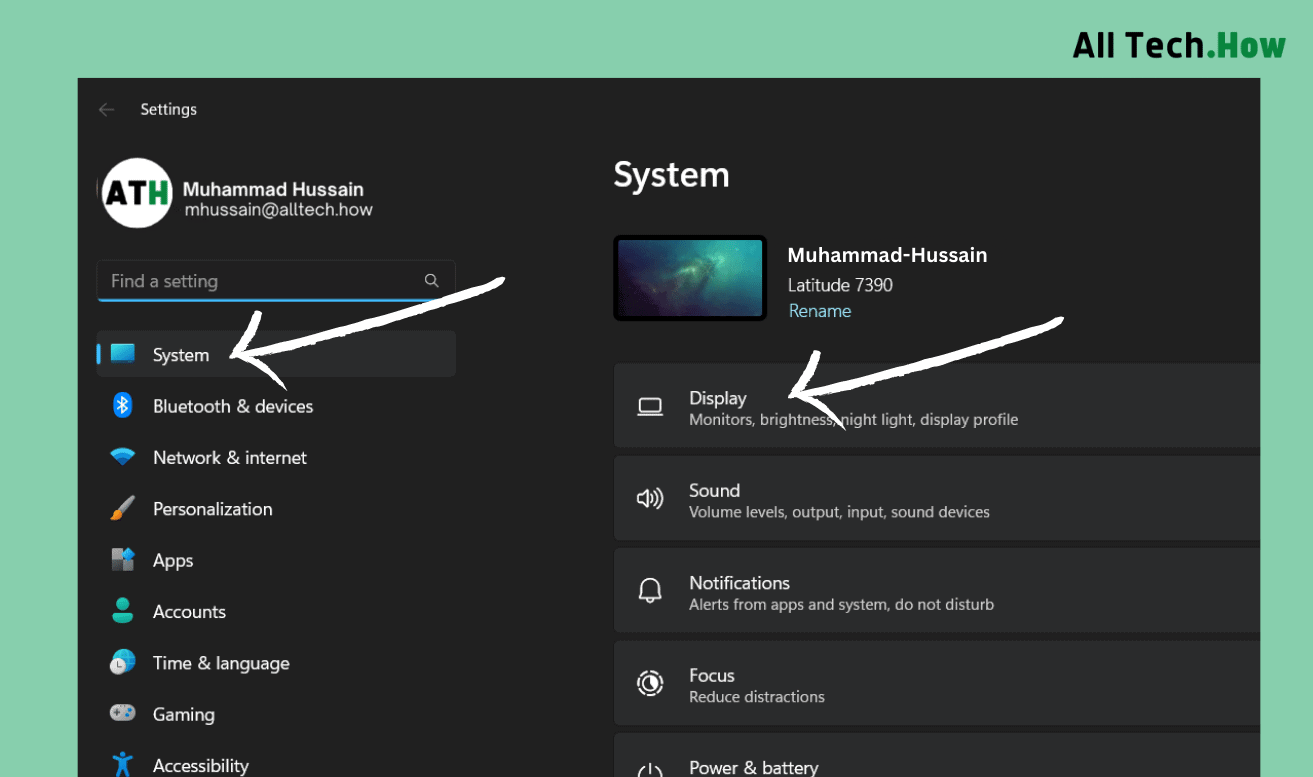Open the Apps settings page
This screenshot has height=777, width=1313.
[x=172, y=560]
